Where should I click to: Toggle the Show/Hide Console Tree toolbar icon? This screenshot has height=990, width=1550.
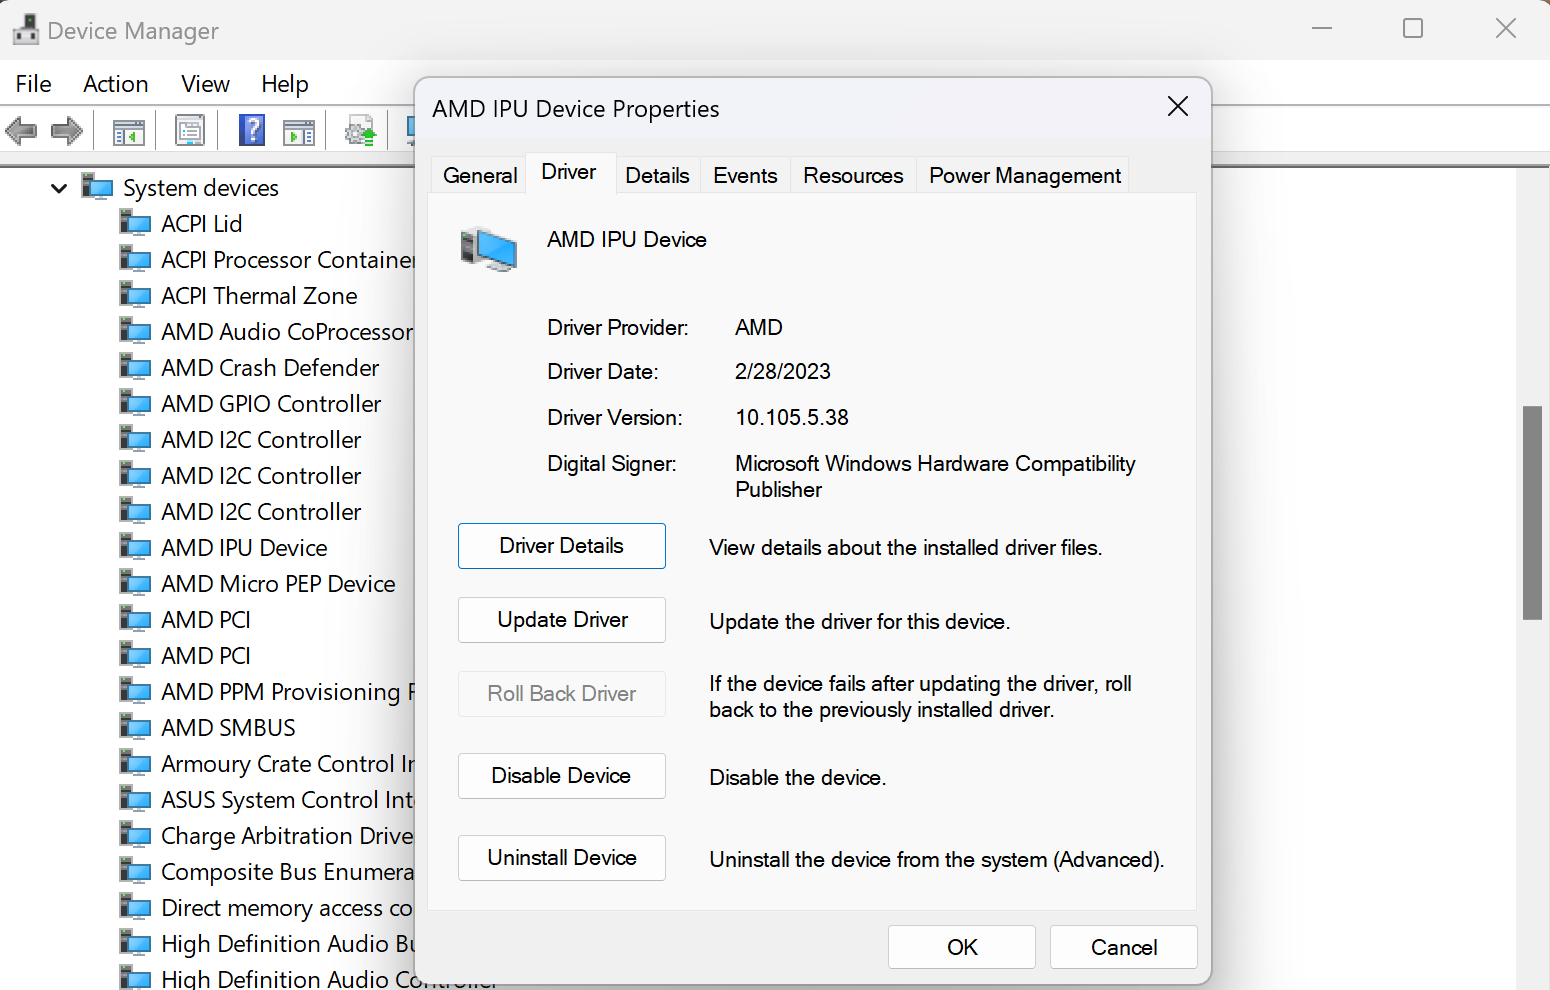pos(129,131)
